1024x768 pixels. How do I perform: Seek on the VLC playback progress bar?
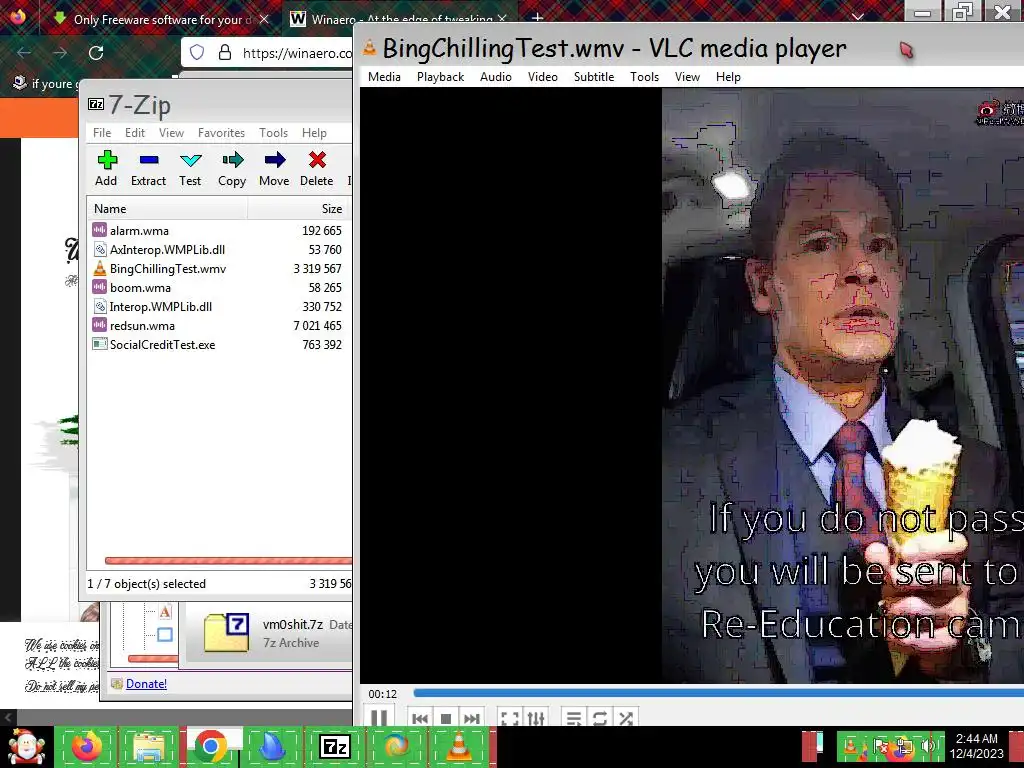tap(718, 693)
